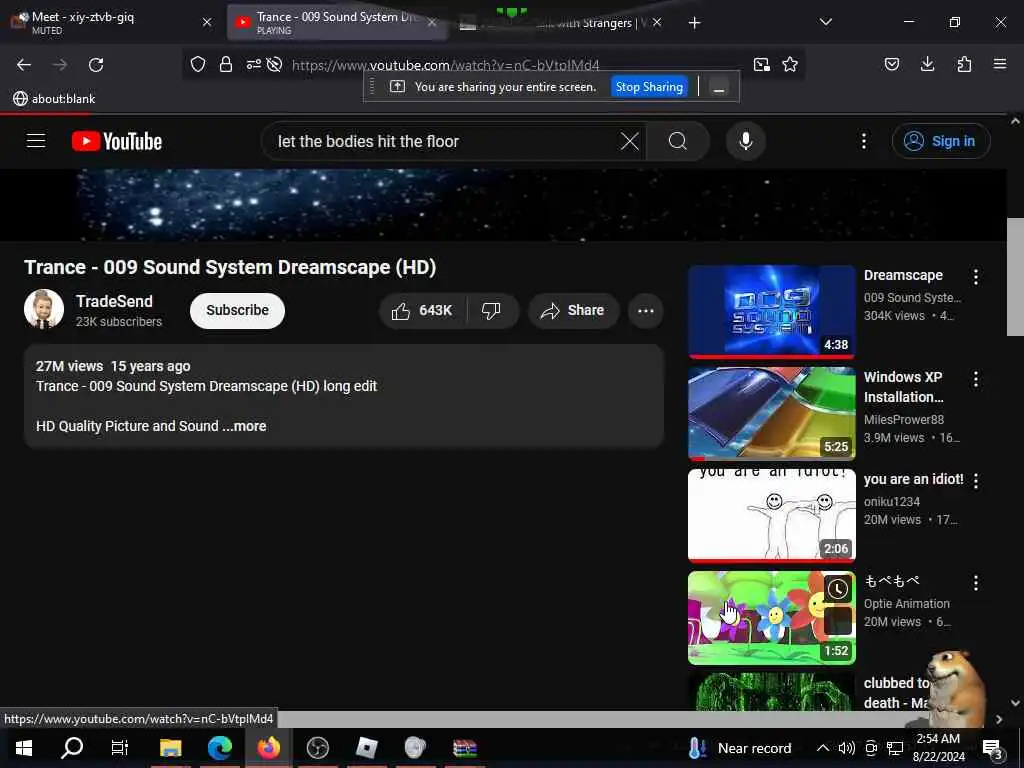This screenshot has width=1024, height=768.
Task: Open the Windows XP Installation title link
Action: (903, 387)
